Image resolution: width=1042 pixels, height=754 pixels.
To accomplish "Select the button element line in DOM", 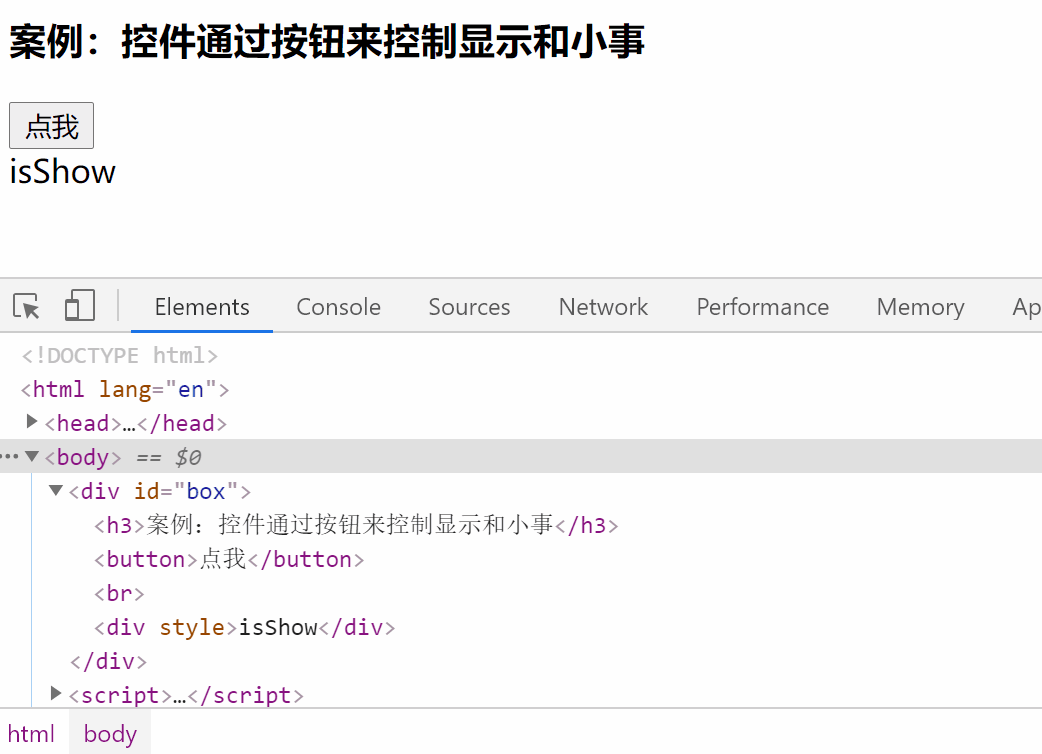I will coord(229,559).
